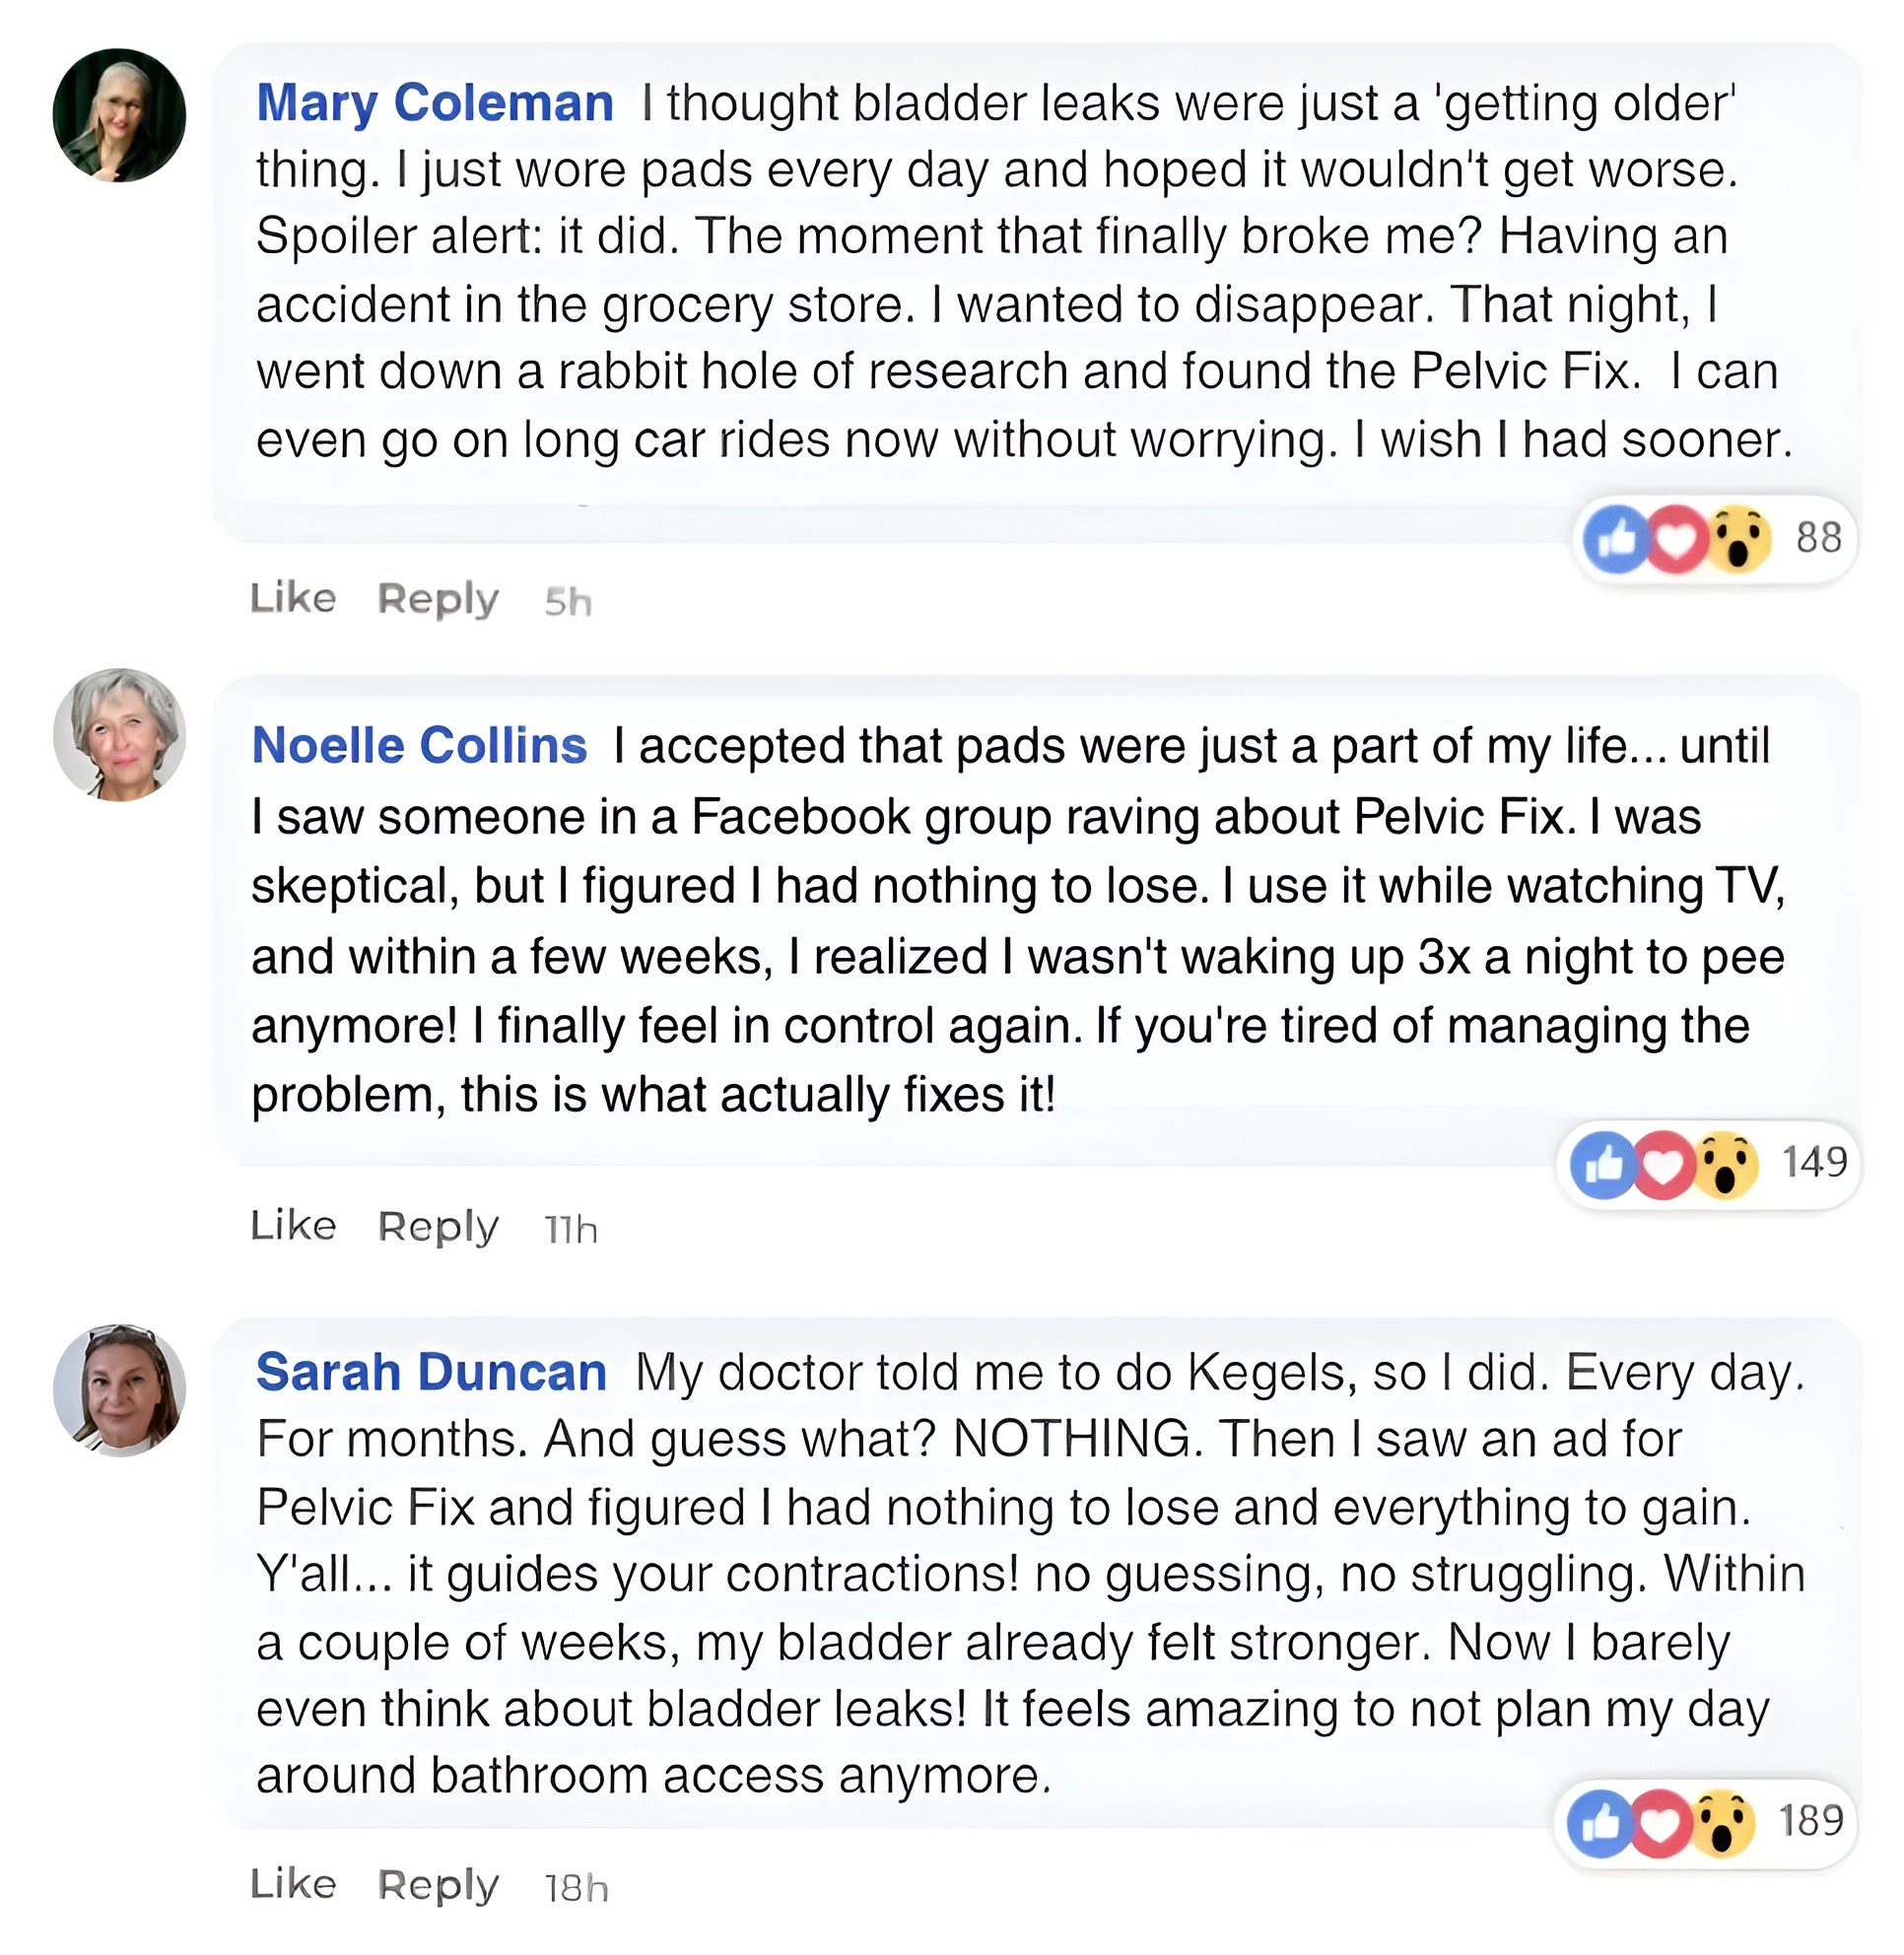
Task: Open the 189 reactions count on Sarah's comment
Action: tap(1811, 1821)
